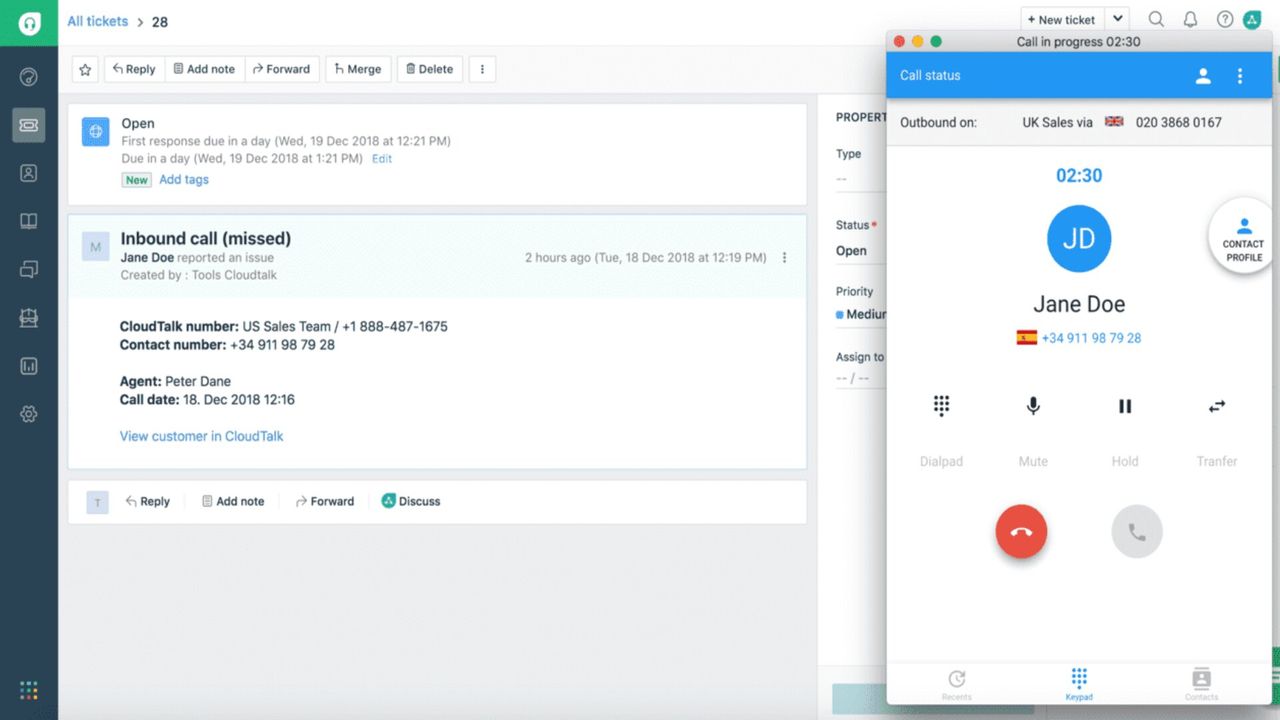Viewport: 1280px width, 720px height.
Task: Open the forums chat icon in sidebar
Action: click(29, 269)
